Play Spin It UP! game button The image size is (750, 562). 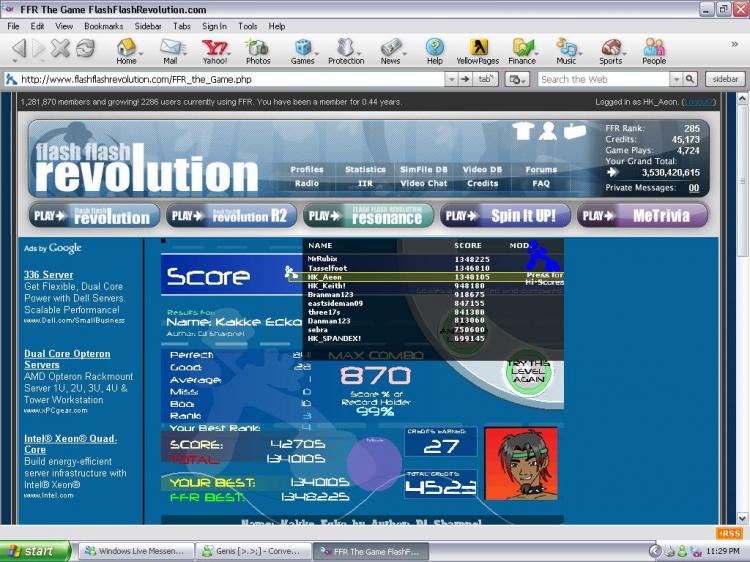tap(505, 216)
